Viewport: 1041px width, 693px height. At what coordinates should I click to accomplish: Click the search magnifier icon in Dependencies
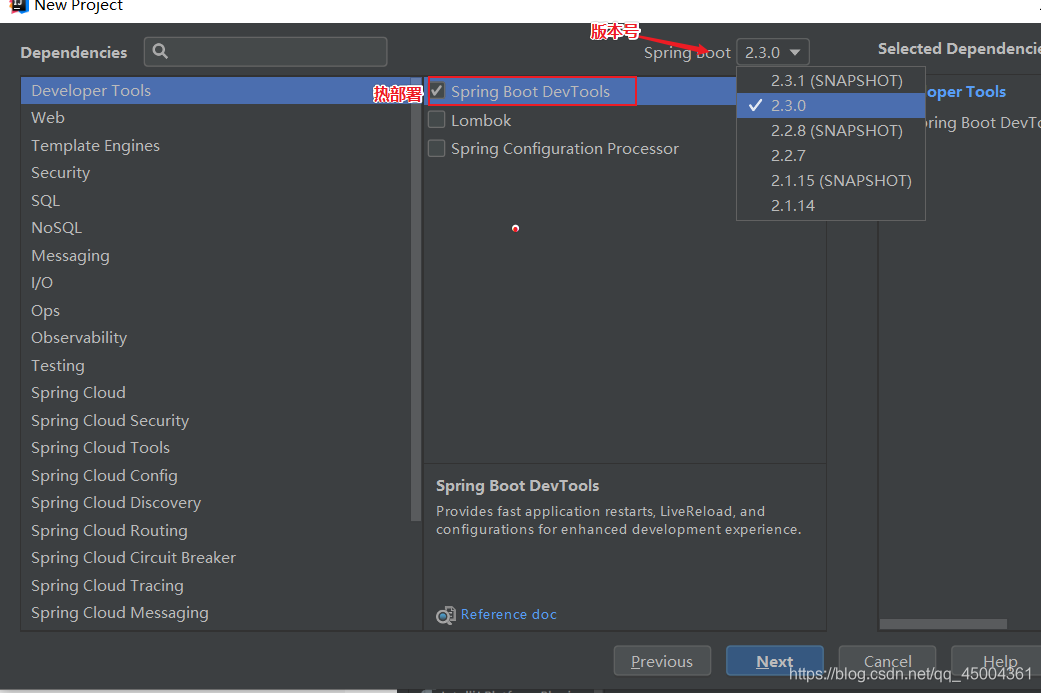click(160, 51)
